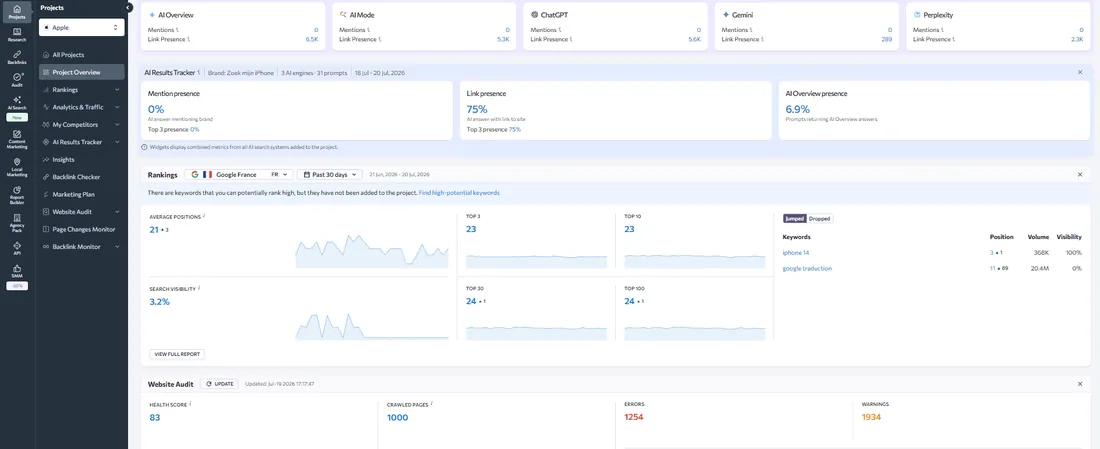The image size is (1100, 449).
Task: Click the Crawled Pages value 1000
Action: point(397,417)
